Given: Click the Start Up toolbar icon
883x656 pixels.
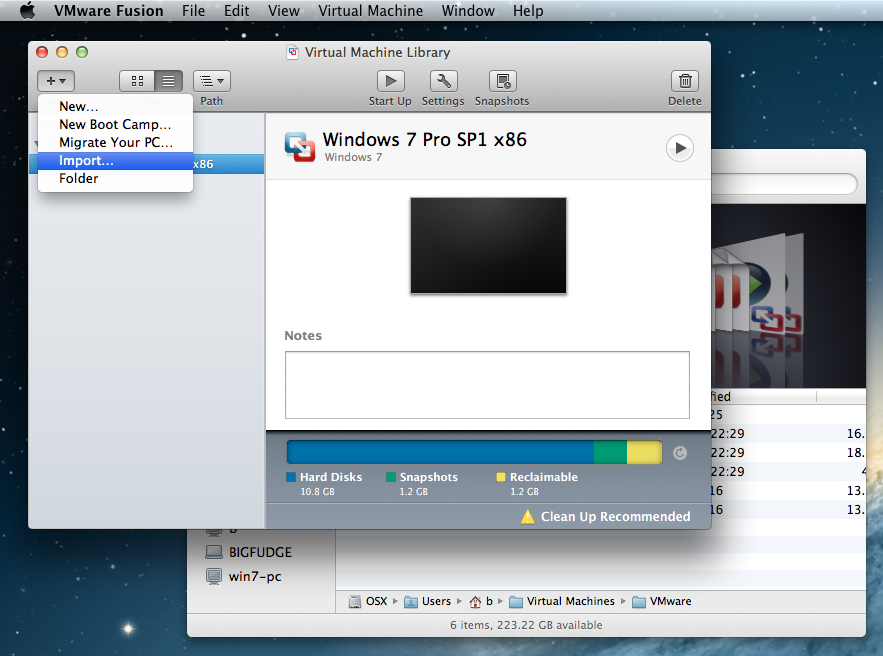Looking at the screenshot, I should [390, 81].
